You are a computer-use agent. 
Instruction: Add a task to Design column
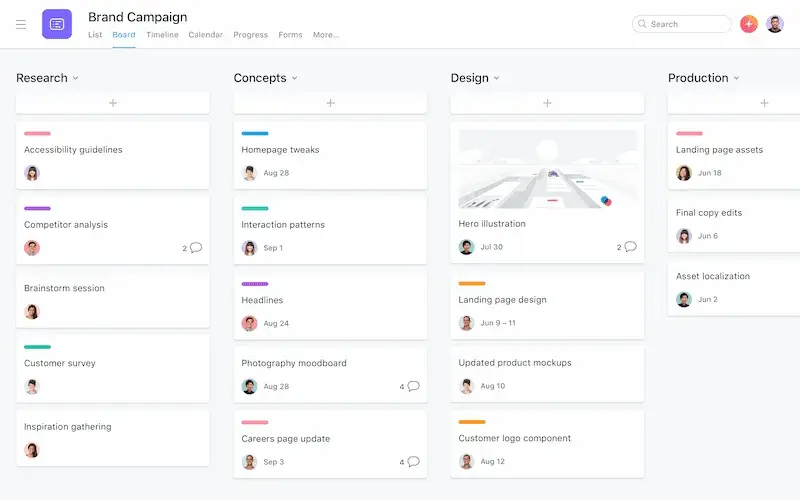[x=547, y=103]
